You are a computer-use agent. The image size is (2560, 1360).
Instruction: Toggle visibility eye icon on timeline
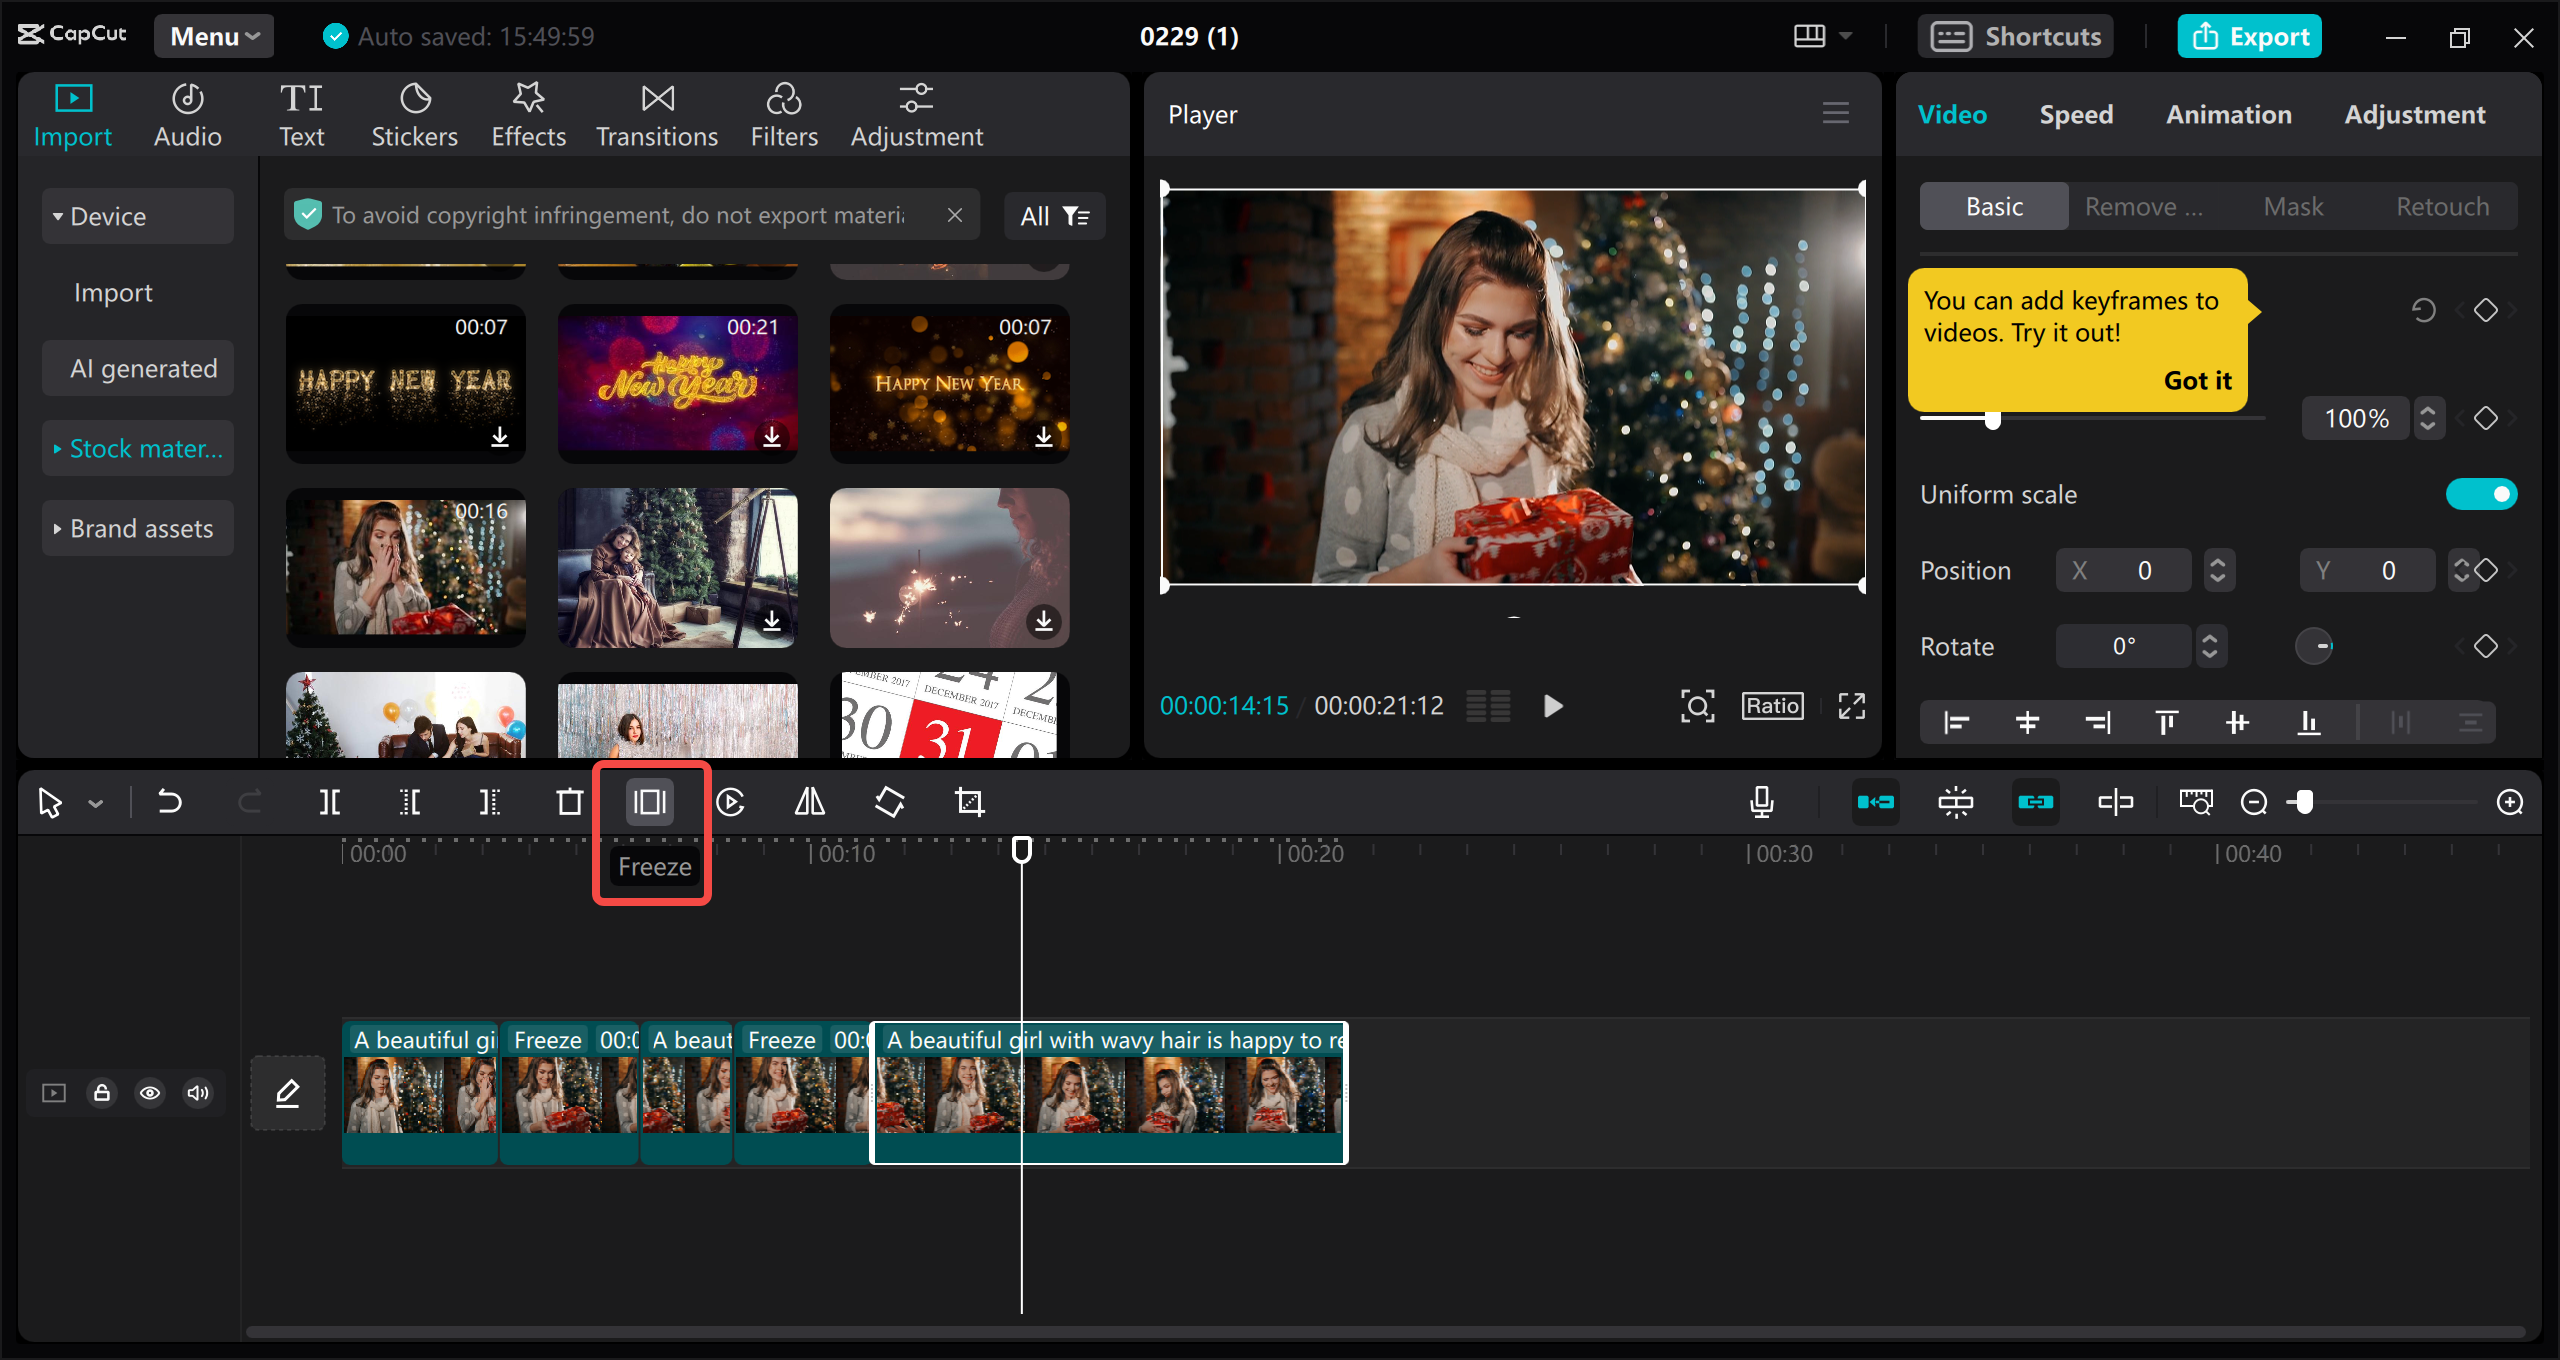point(151,1092)
